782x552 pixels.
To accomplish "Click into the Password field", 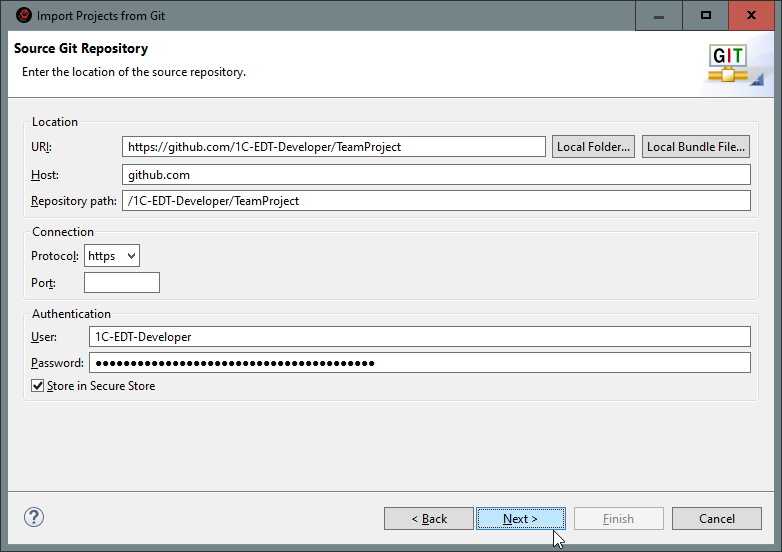I will (x=419, y=362).
